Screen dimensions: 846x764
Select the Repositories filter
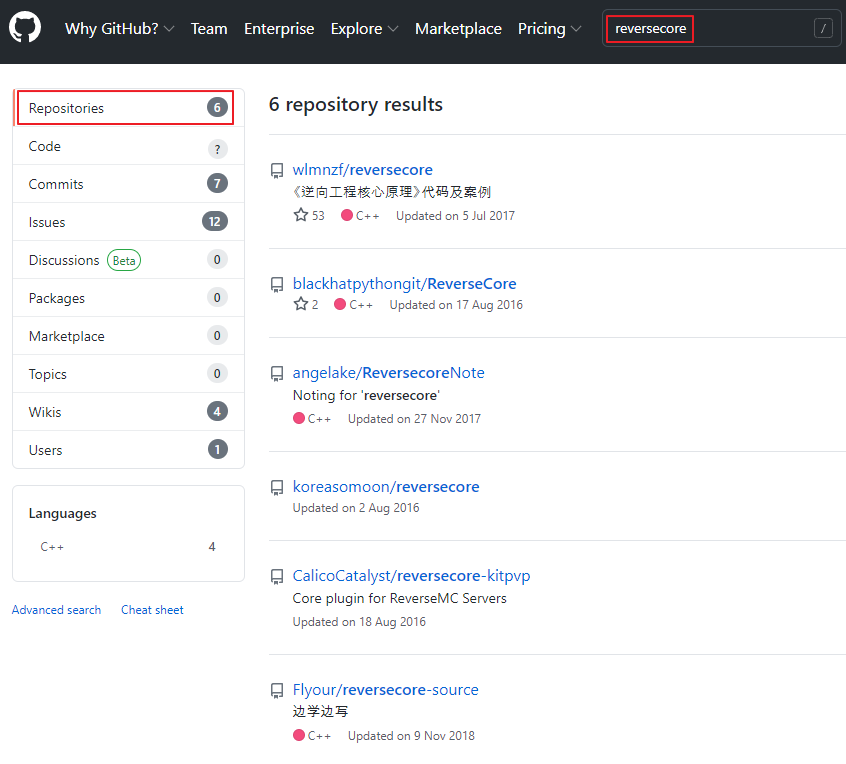click(128, 108)
